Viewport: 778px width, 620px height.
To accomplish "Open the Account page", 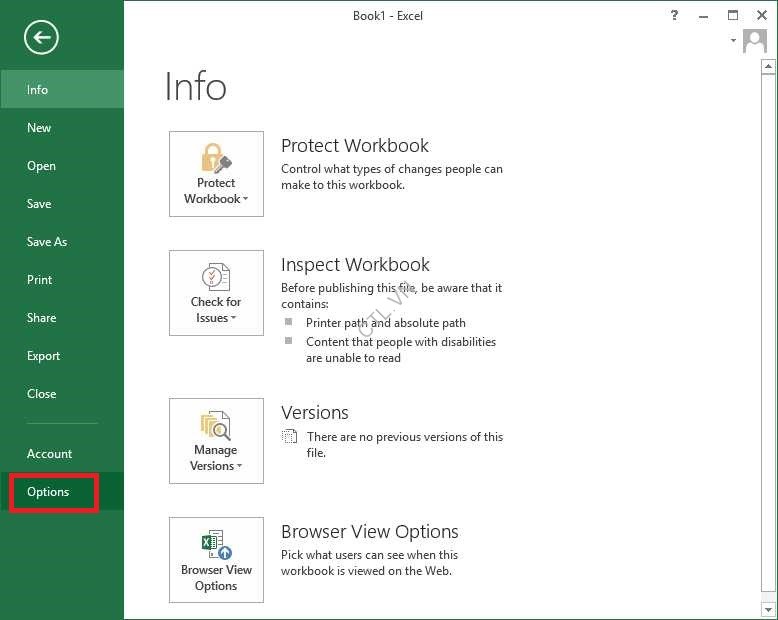I will 62,453.
